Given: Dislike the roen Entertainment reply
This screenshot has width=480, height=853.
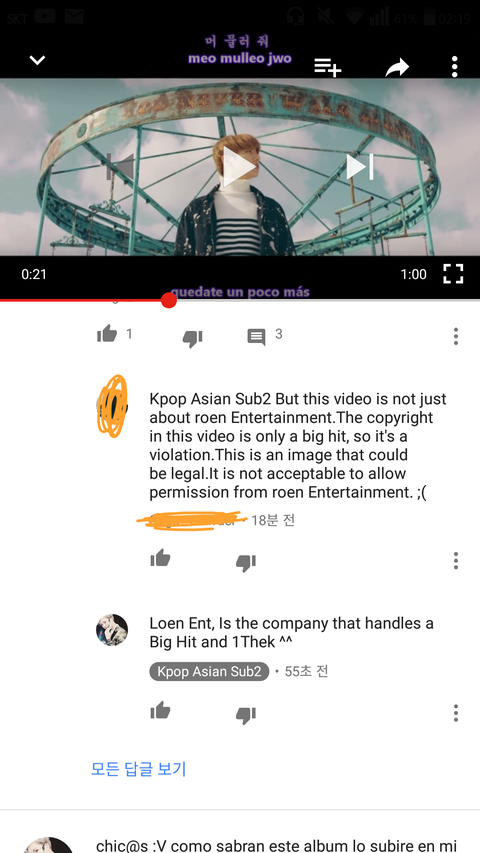Looking at the screenshot, I should (x=245, y=563).
